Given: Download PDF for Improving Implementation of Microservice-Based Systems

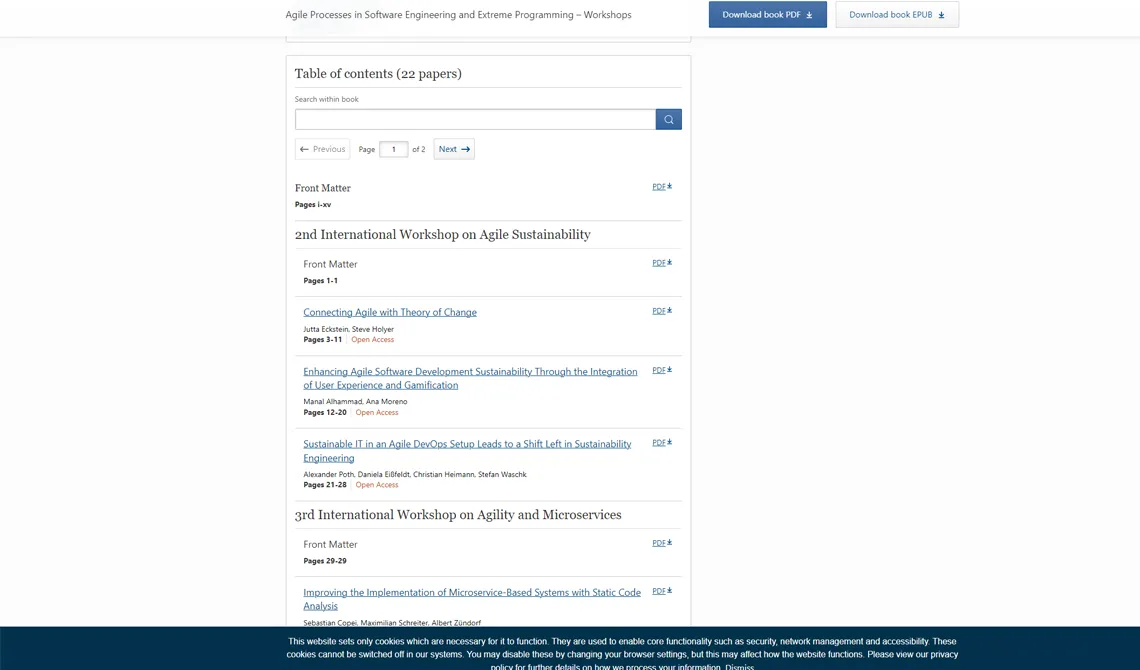Looking at the screenshot, I should pos(662,591).
